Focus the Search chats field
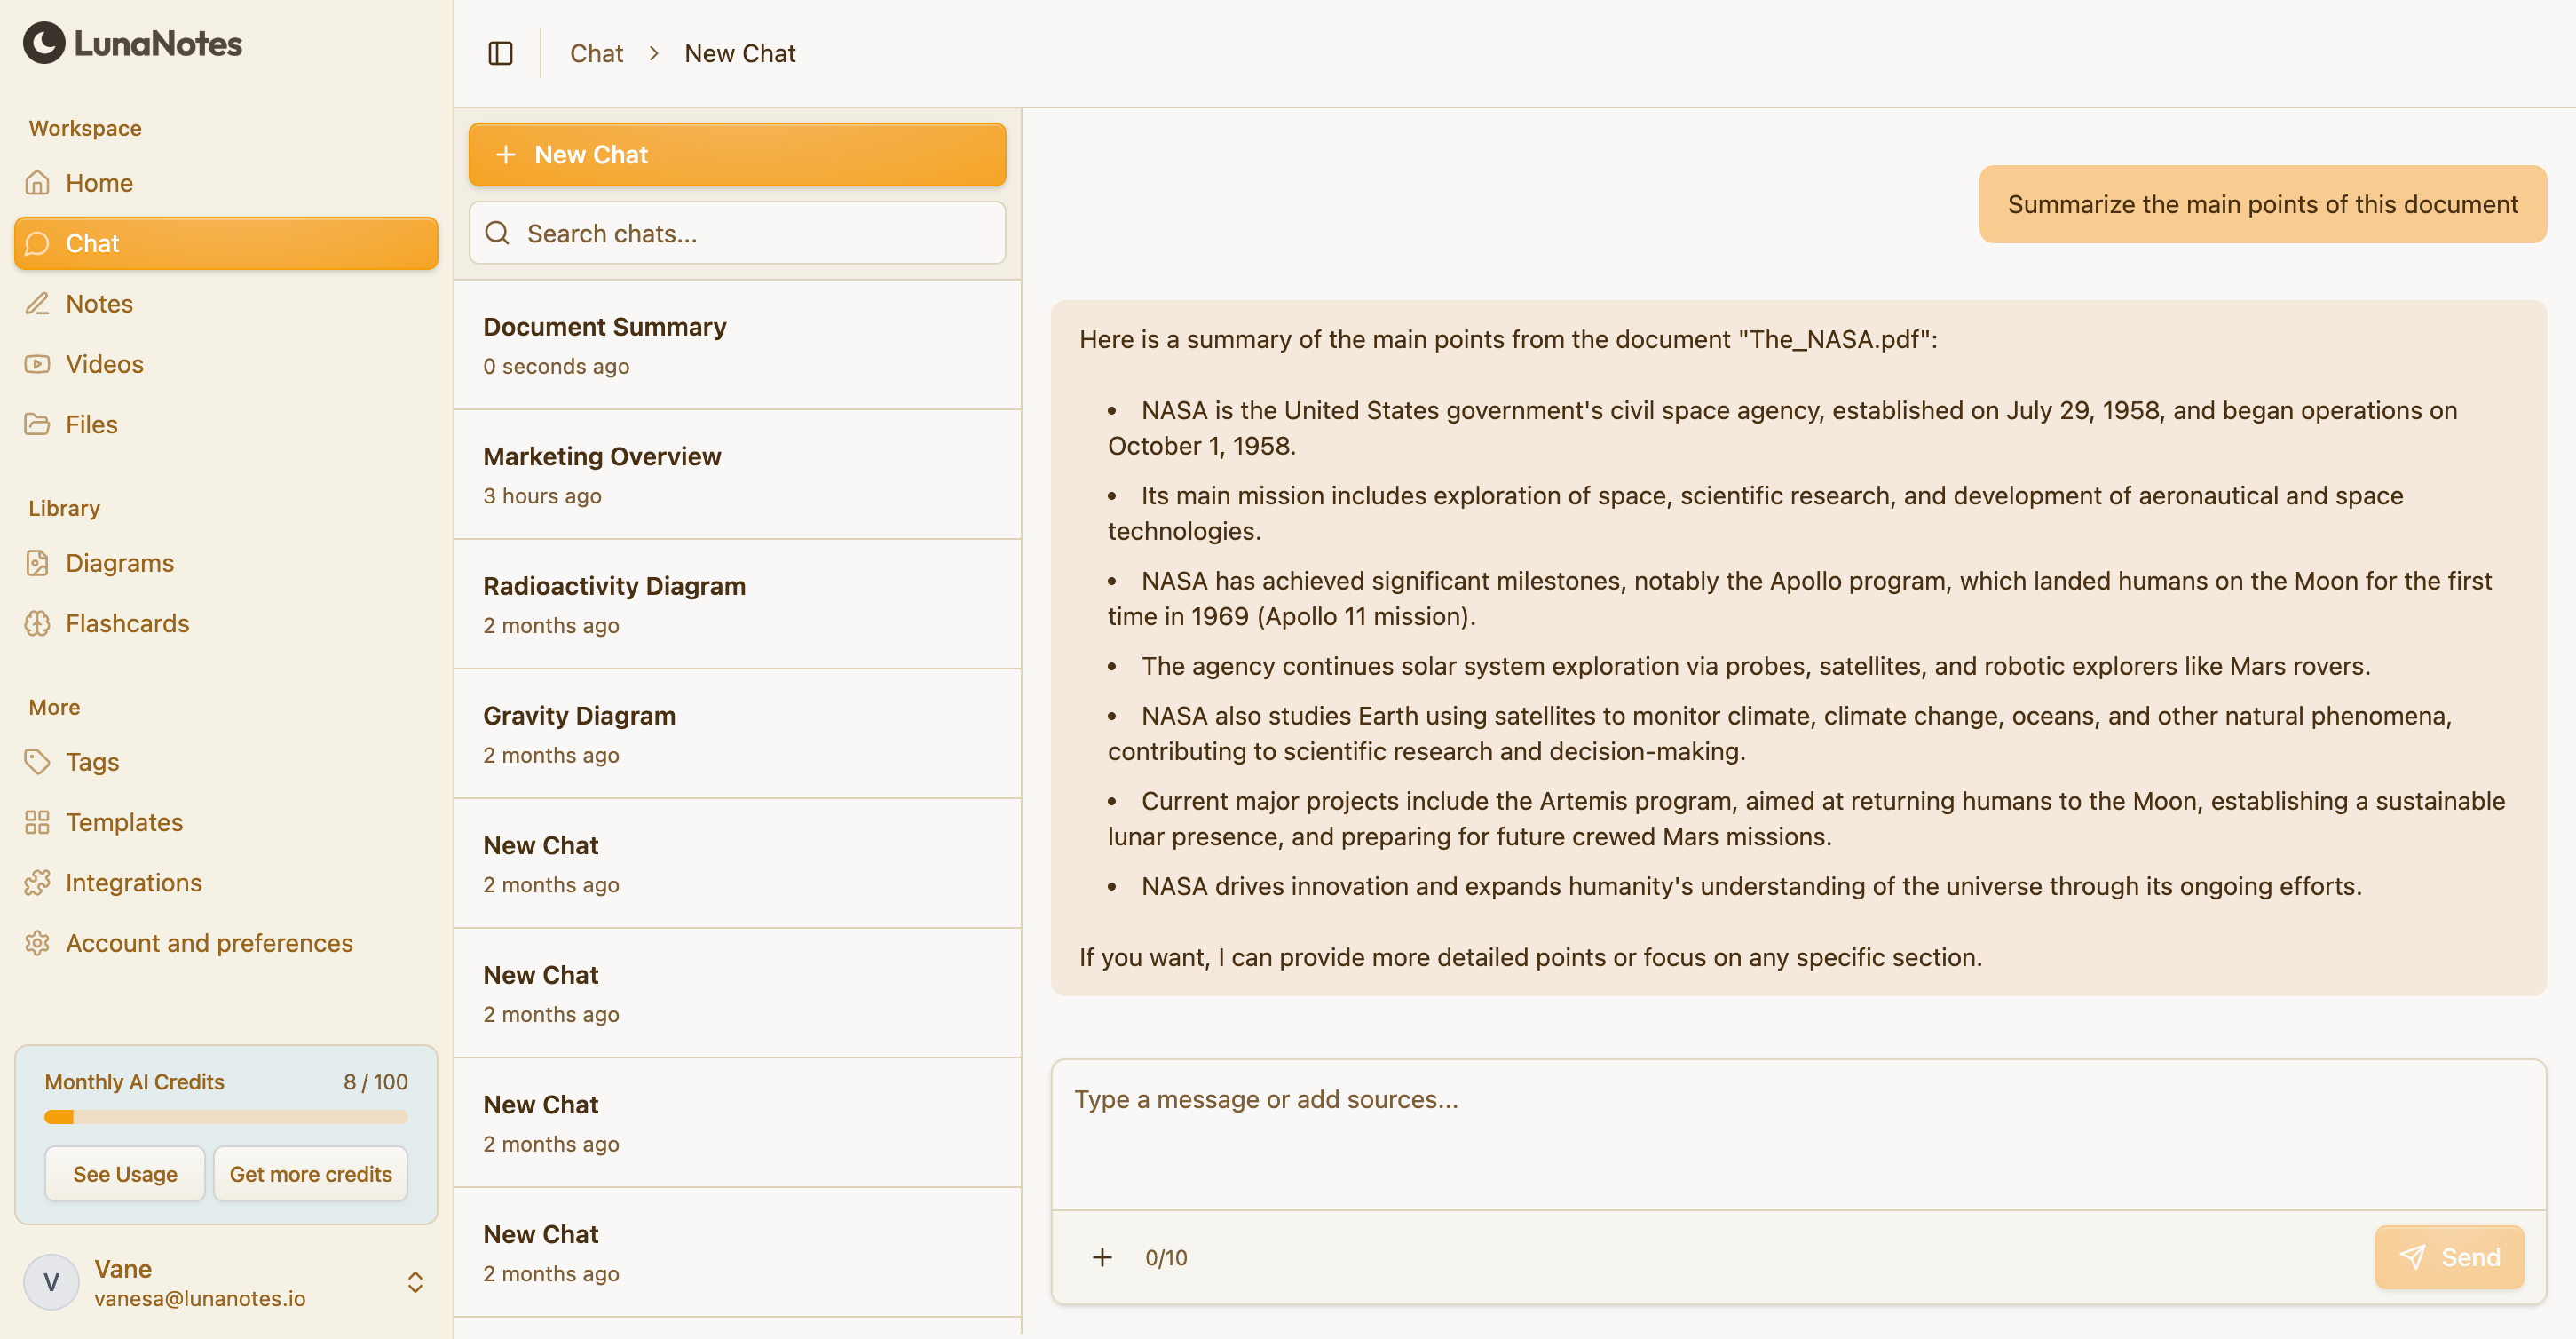Viewport: 2576px width, 1339px height. [x=737, y=233]
